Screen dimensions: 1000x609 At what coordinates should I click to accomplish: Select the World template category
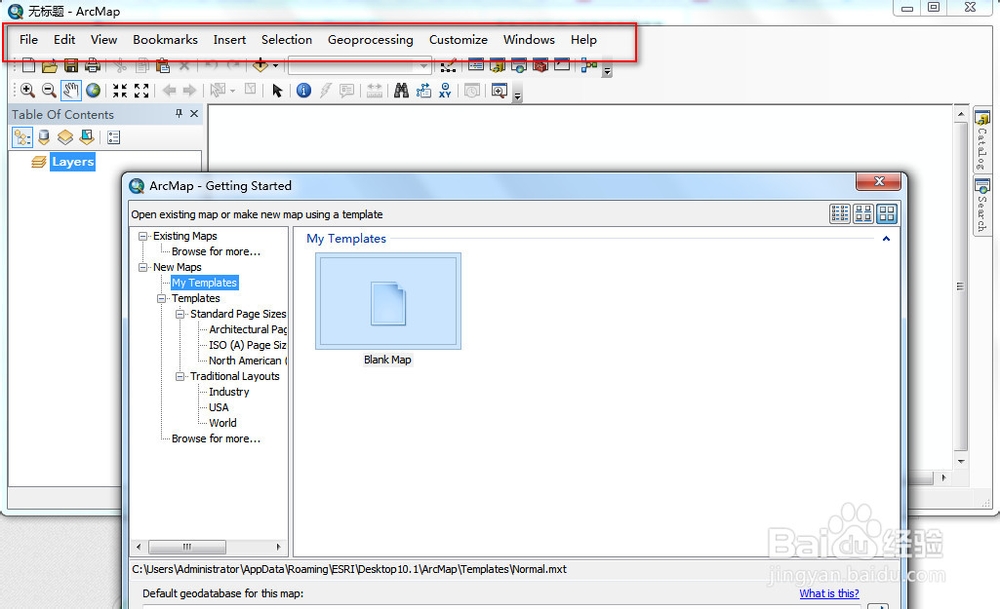click(223, 423)
